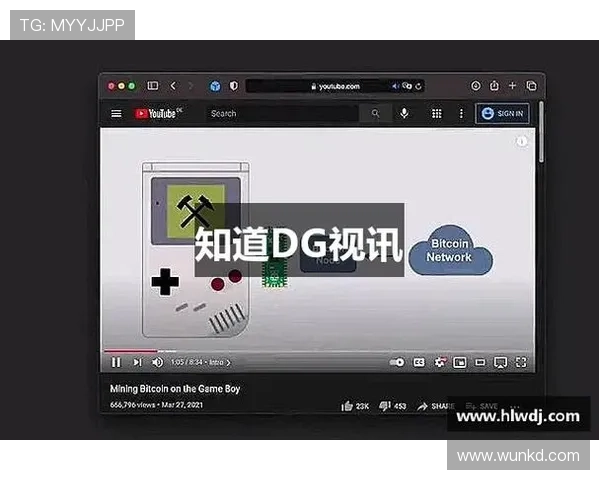Enter fullscreen mode
Image resolution: width=600 pixels, height=480 pixels.
coord(521,362)
